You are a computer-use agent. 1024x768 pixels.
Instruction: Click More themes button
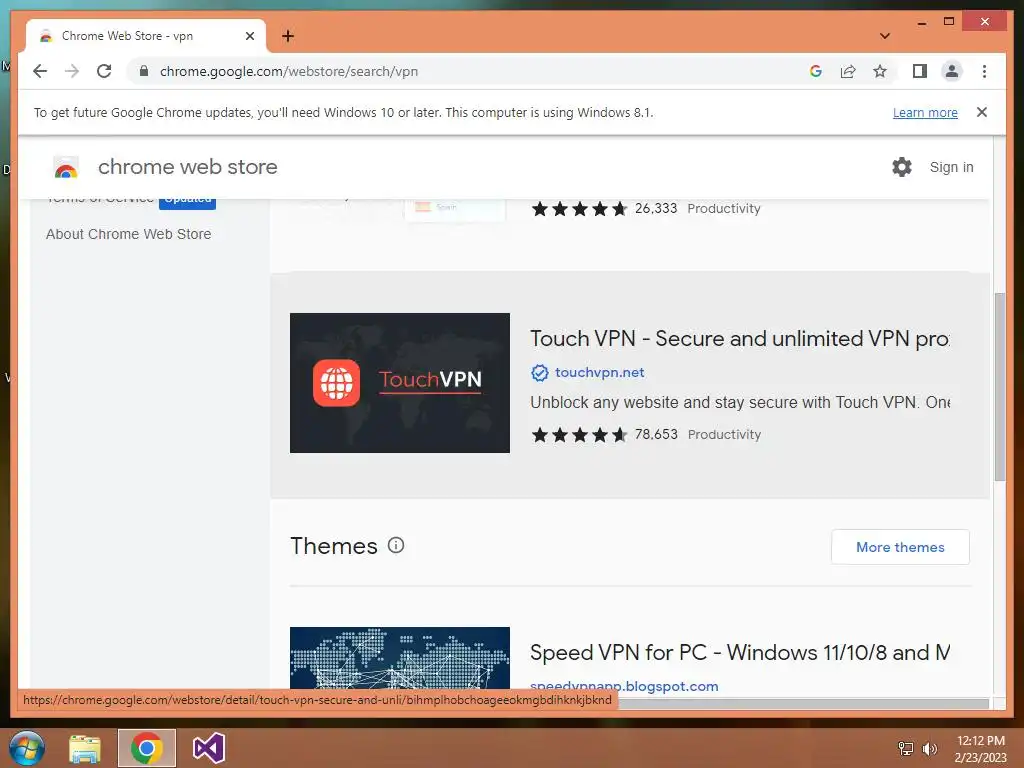900,547
